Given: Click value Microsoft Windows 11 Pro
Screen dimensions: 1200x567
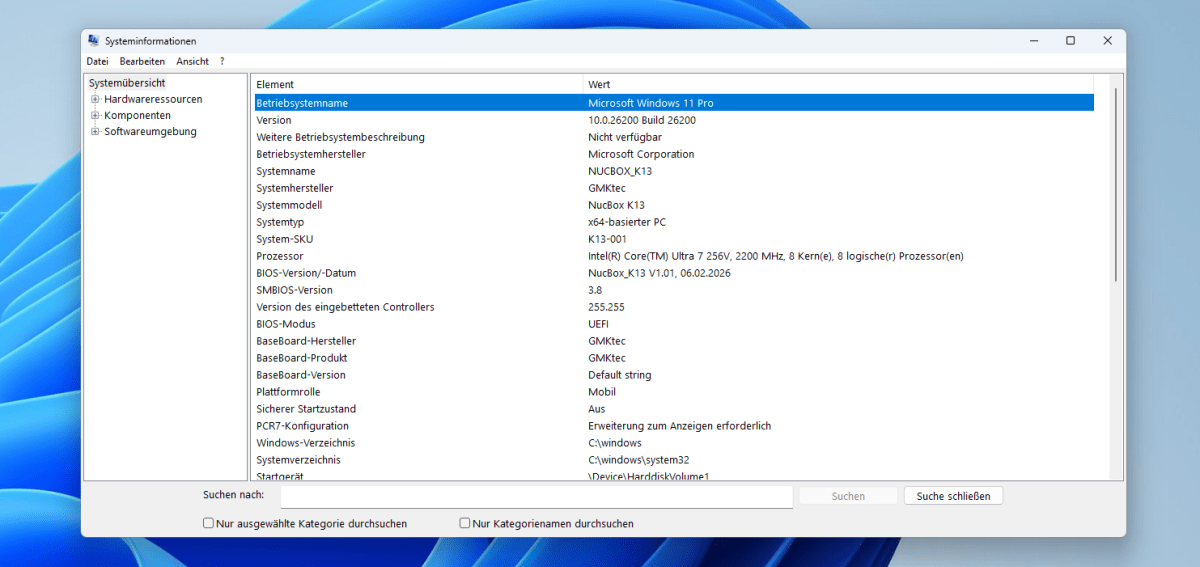Looking at the screenshot, I should point(651,103).
